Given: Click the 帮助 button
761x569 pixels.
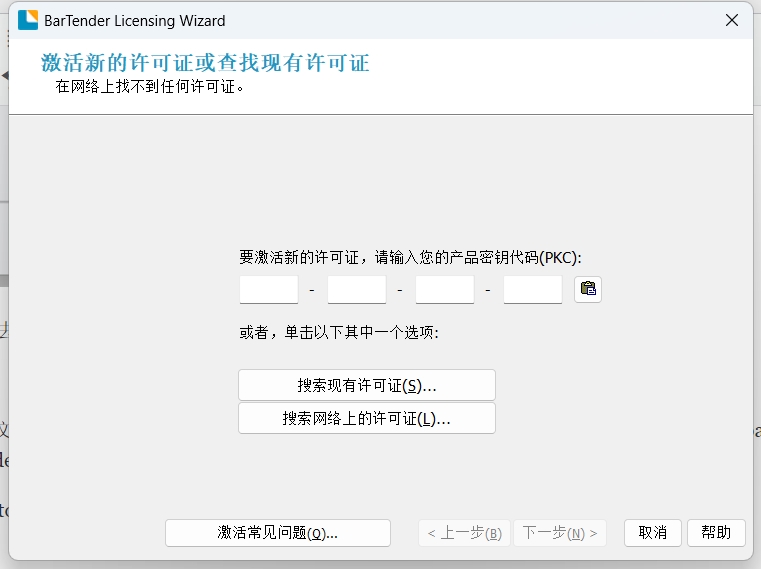Looking at the screenshot, I should (x=716, y=533).
